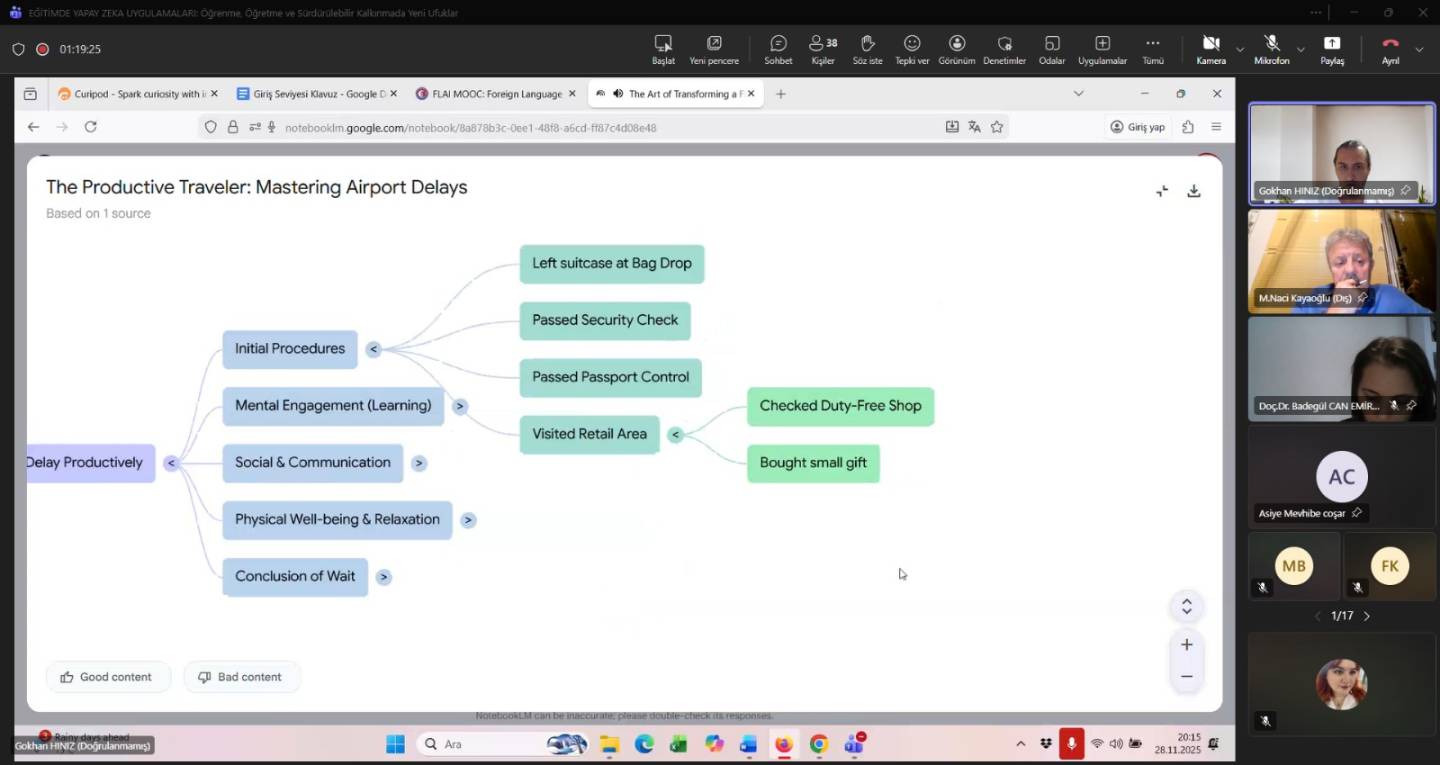
Task: Open the Sohbet chat panel
Action: [x=778, y=48]
